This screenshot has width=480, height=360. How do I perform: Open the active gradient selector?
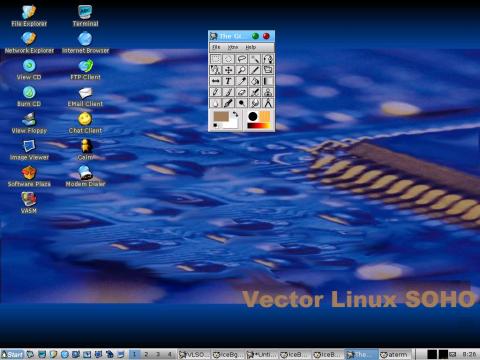click(259, 126)
